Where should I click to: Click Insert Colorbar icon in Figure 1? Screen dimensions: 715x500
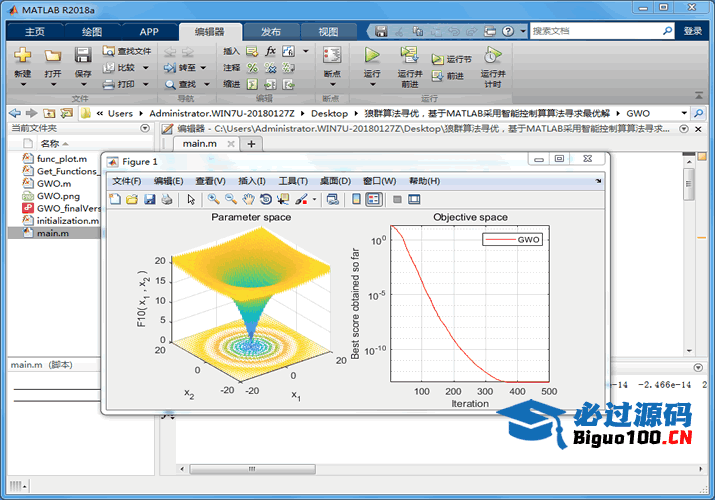click(356, 199)
